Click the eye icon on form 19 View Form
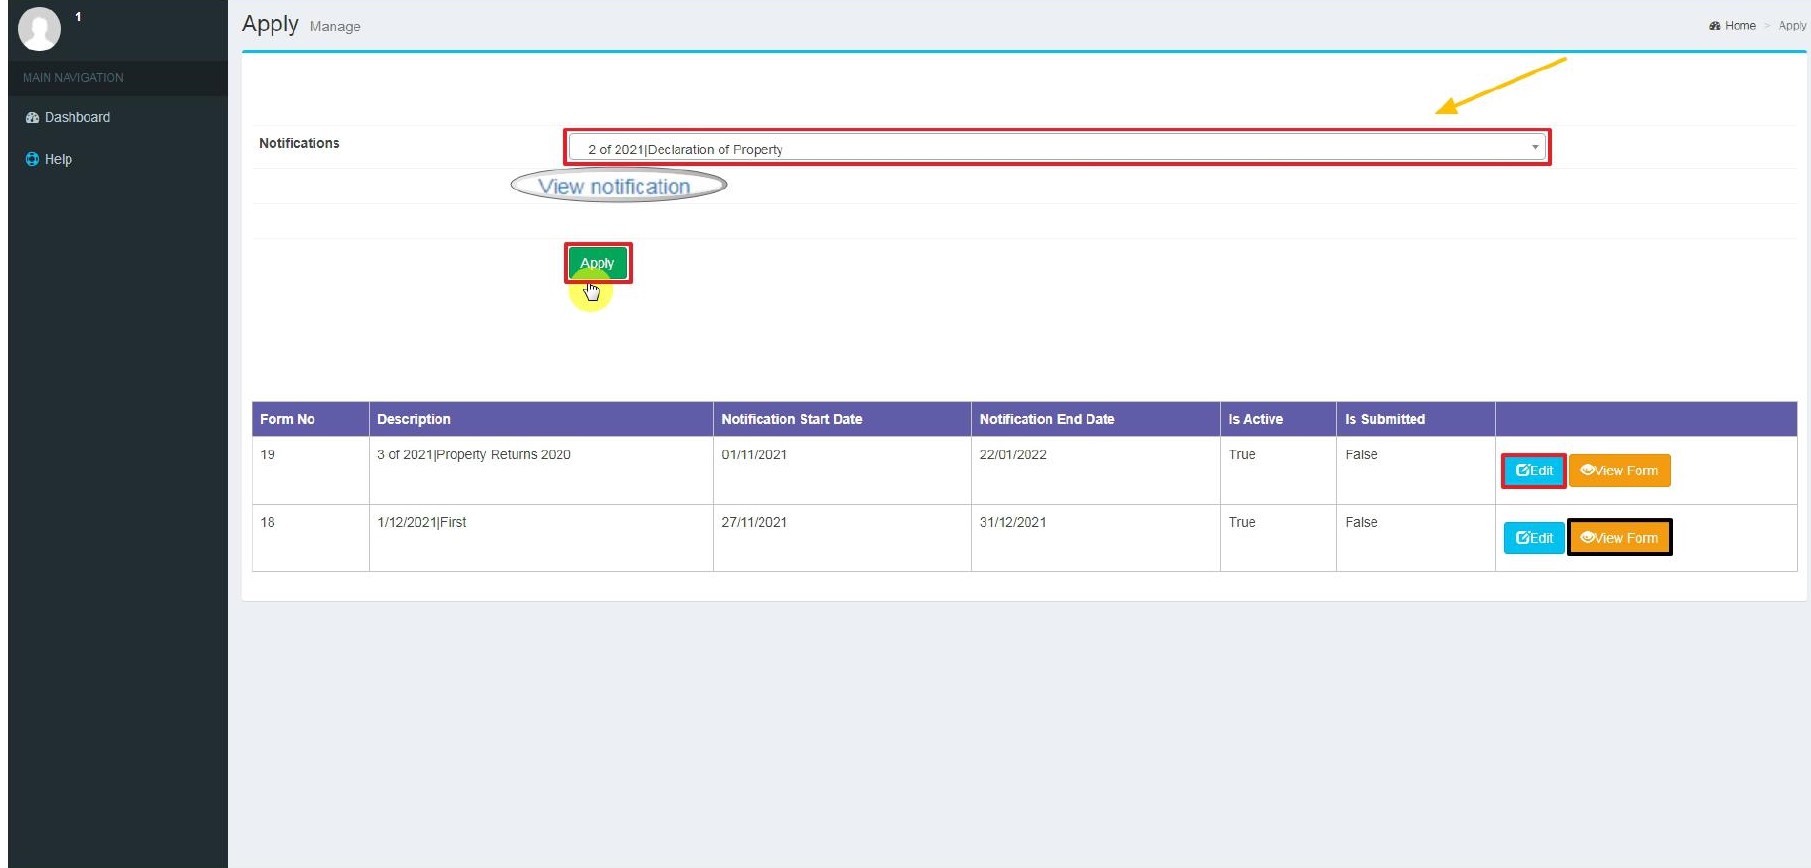The image size is (1811, 868). pos(1587,470)
